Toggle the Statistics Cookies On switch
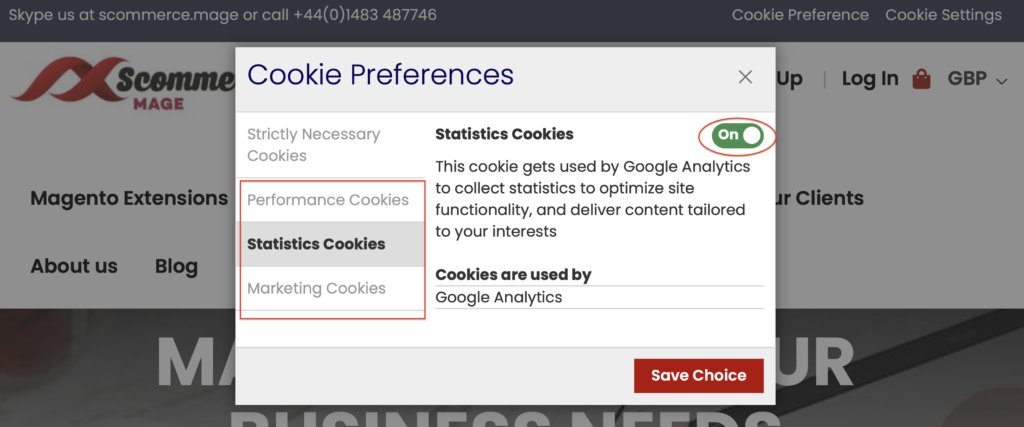Screen dimensions: 1024x427 [739, 135]
